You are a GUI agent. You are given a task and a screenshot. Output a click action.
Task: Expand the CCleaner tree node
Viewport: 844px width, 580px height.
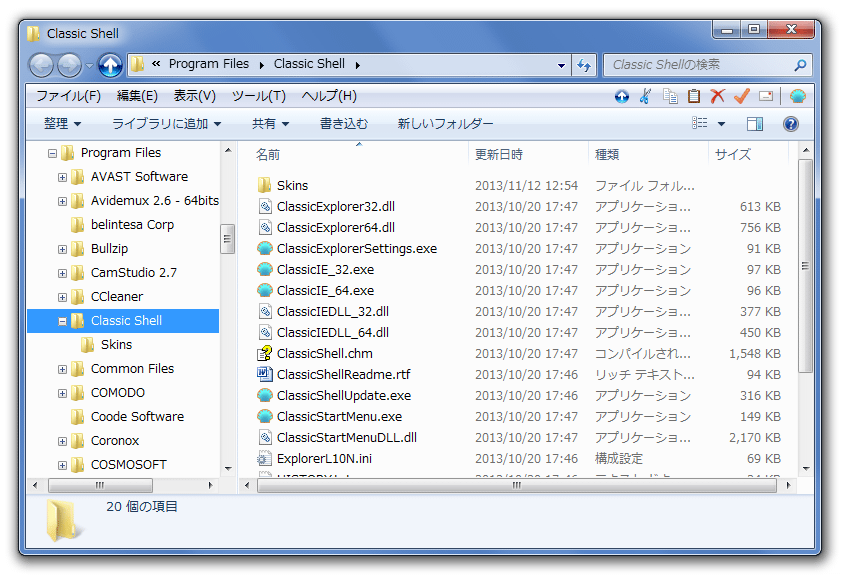click(62, 297)
